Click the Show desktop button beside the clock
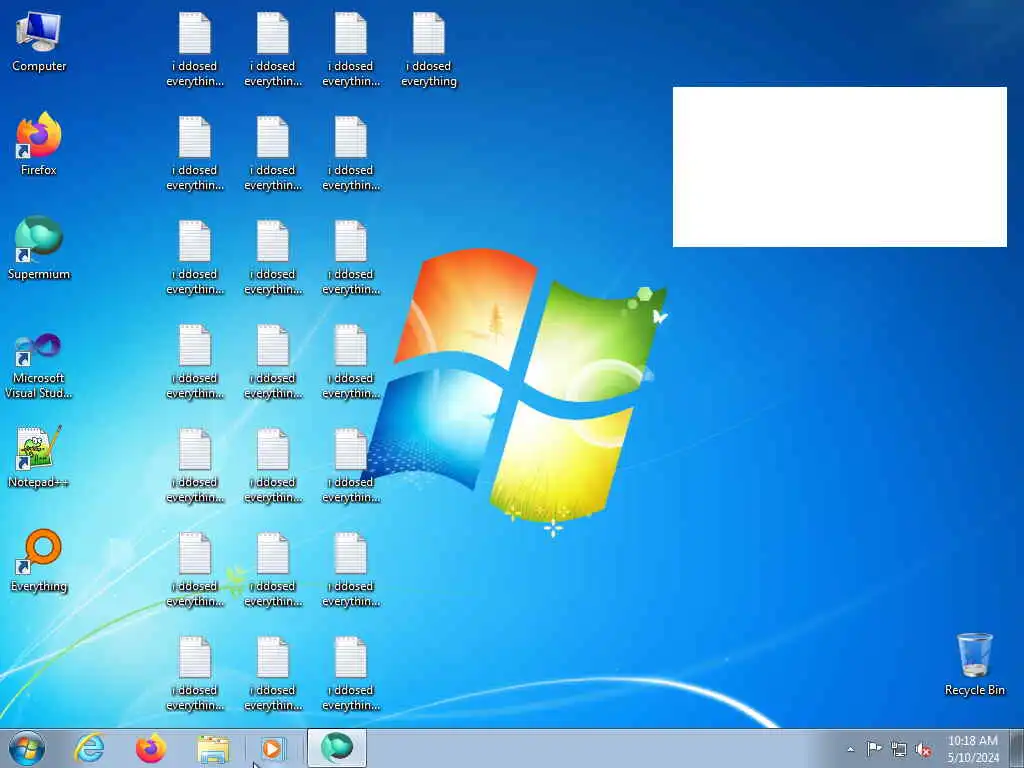 (1017, 748)
